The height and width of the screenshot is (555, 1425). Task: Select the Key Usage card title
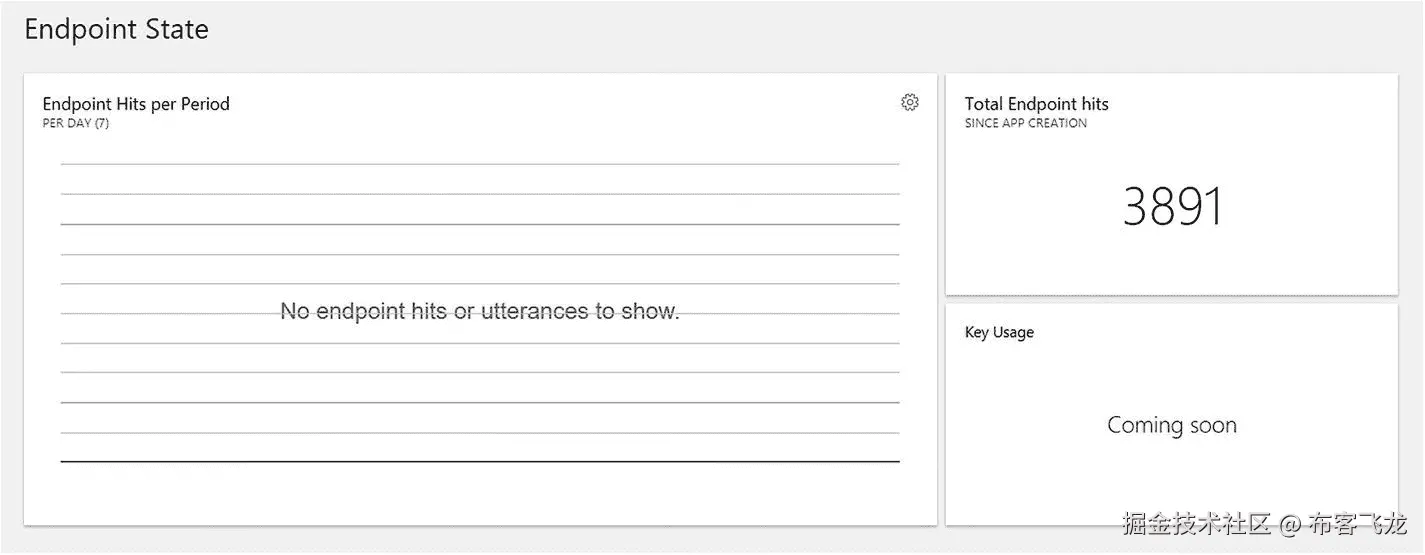click(999, 332)
